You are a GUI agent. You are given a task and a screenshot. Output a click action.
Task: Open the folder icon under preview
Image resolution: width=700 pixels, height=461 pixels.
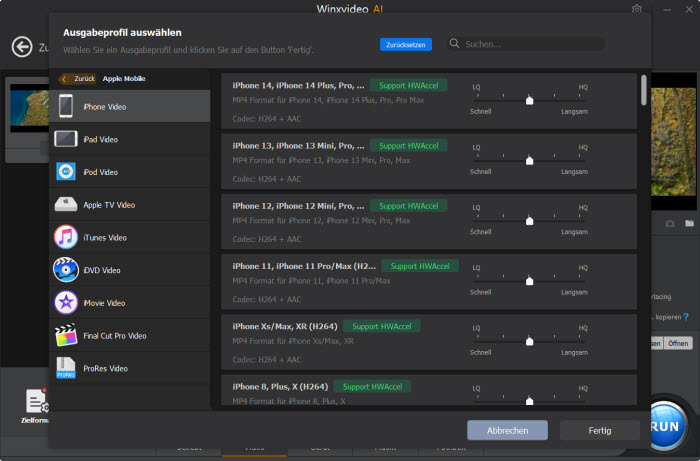click(690, 223)
